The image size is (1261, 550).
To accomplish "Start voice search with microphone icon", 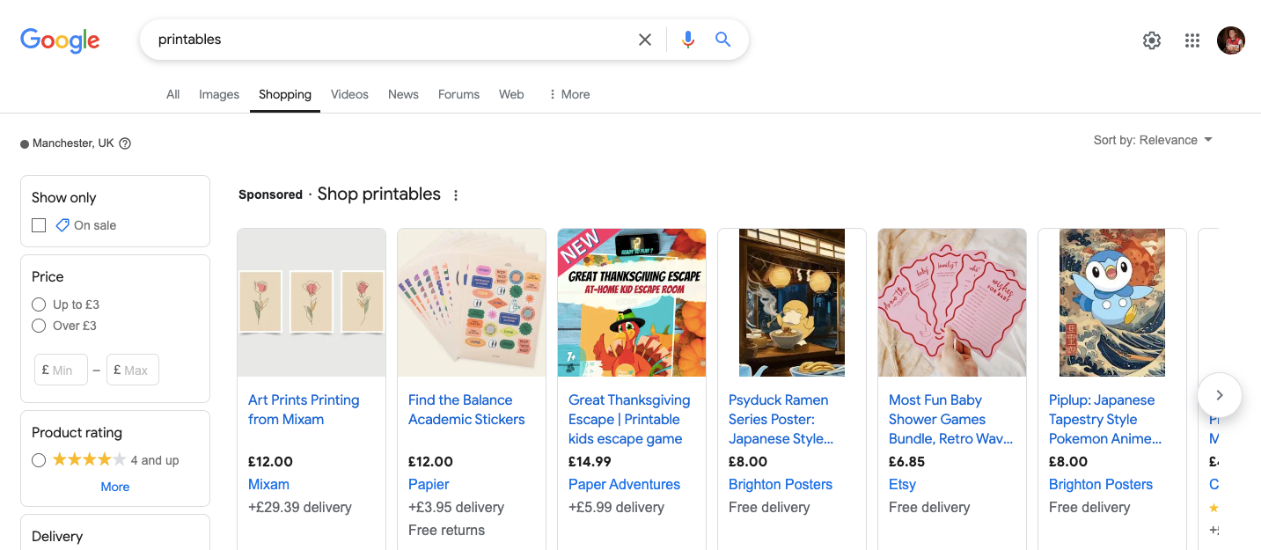I will click(x=687, y=40).
